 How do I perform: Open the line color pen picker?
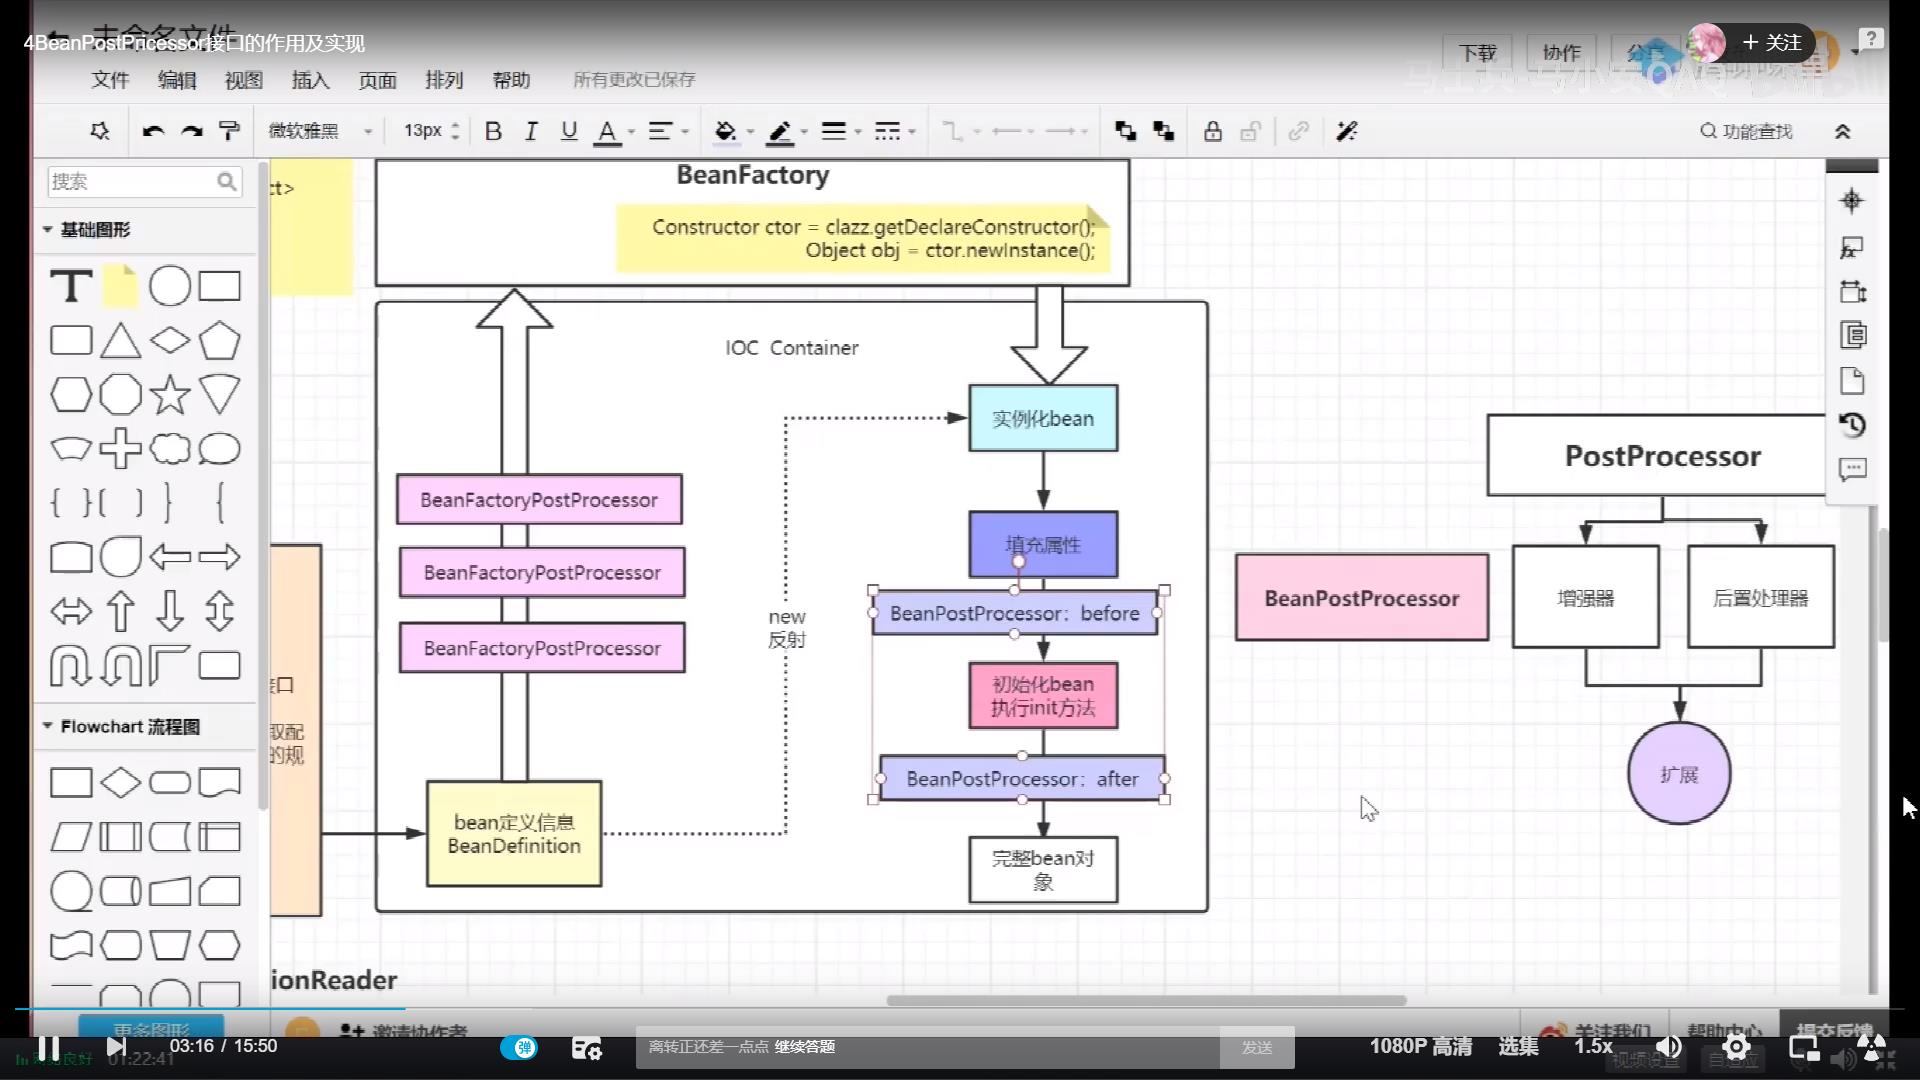pyautogui.click(x=780, y=132)
